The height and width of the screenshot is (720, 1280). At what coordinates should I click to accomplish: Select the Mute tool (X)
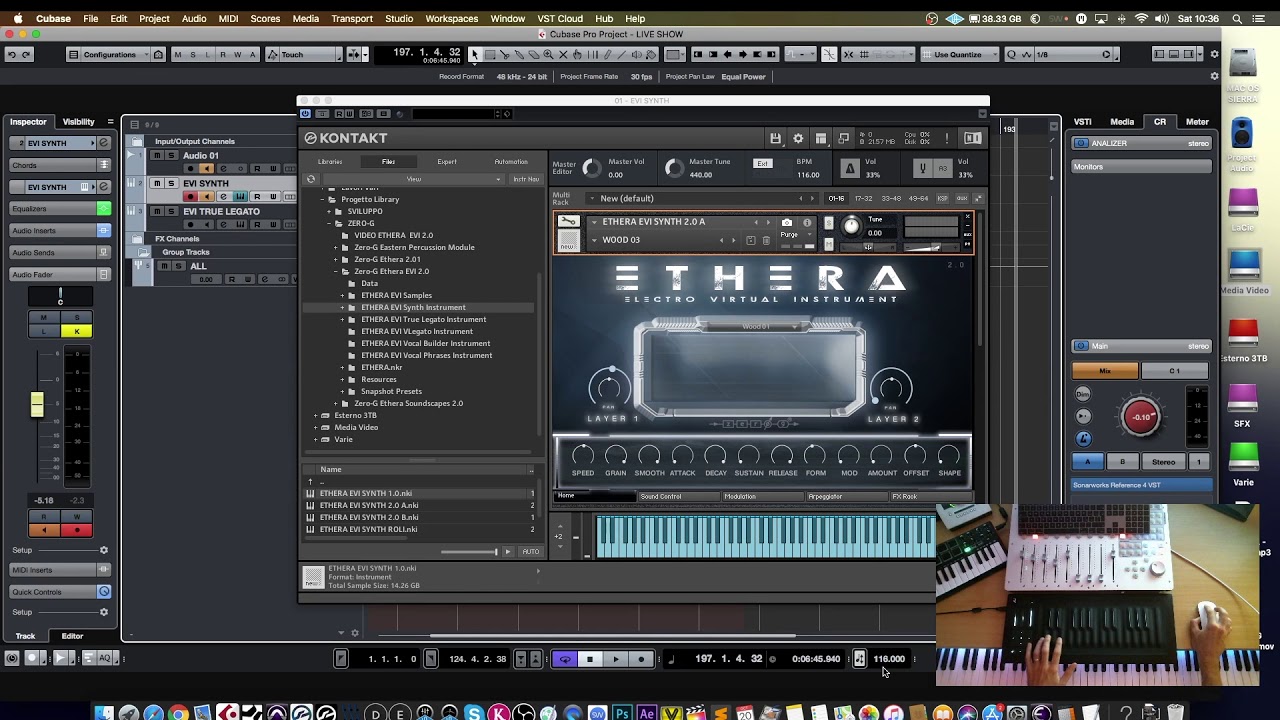click(562, 55)
